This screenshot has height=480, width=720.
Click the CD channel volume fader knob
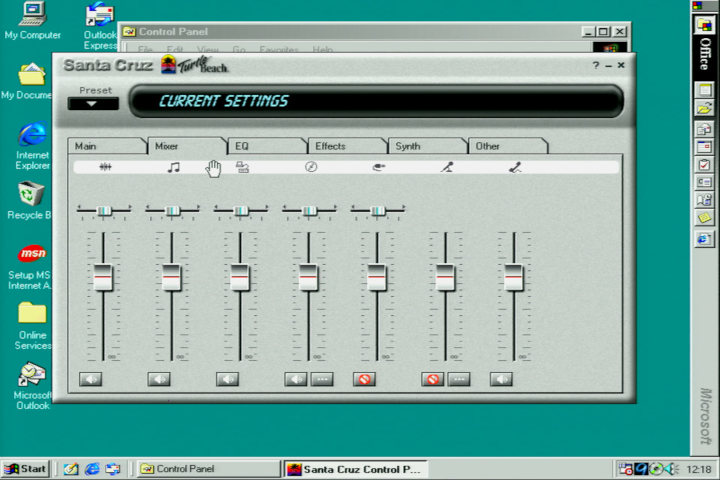click(x=308, y=277)
